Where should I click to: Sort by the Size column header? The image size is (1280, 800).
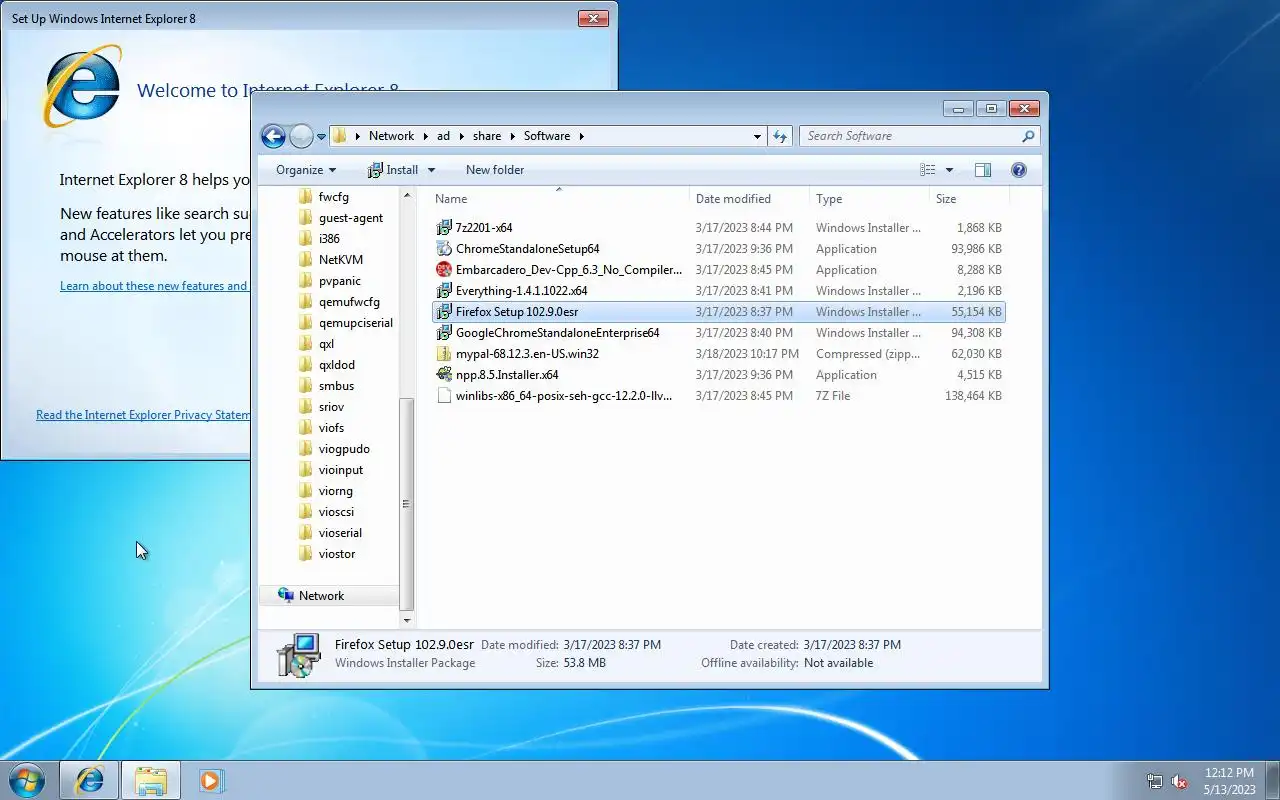[x=969, y=199]
